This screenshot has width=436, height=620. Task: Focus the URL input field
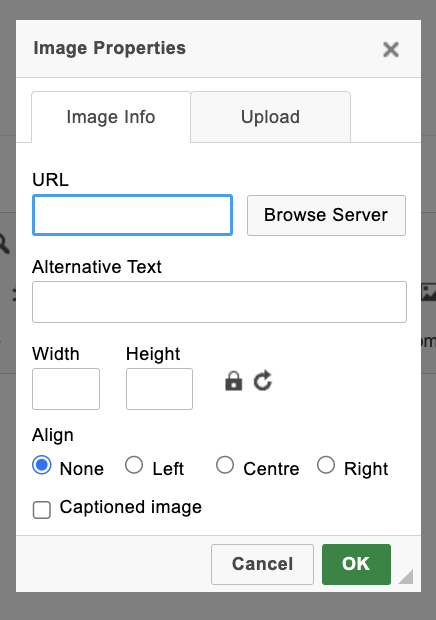coord(132,215)
